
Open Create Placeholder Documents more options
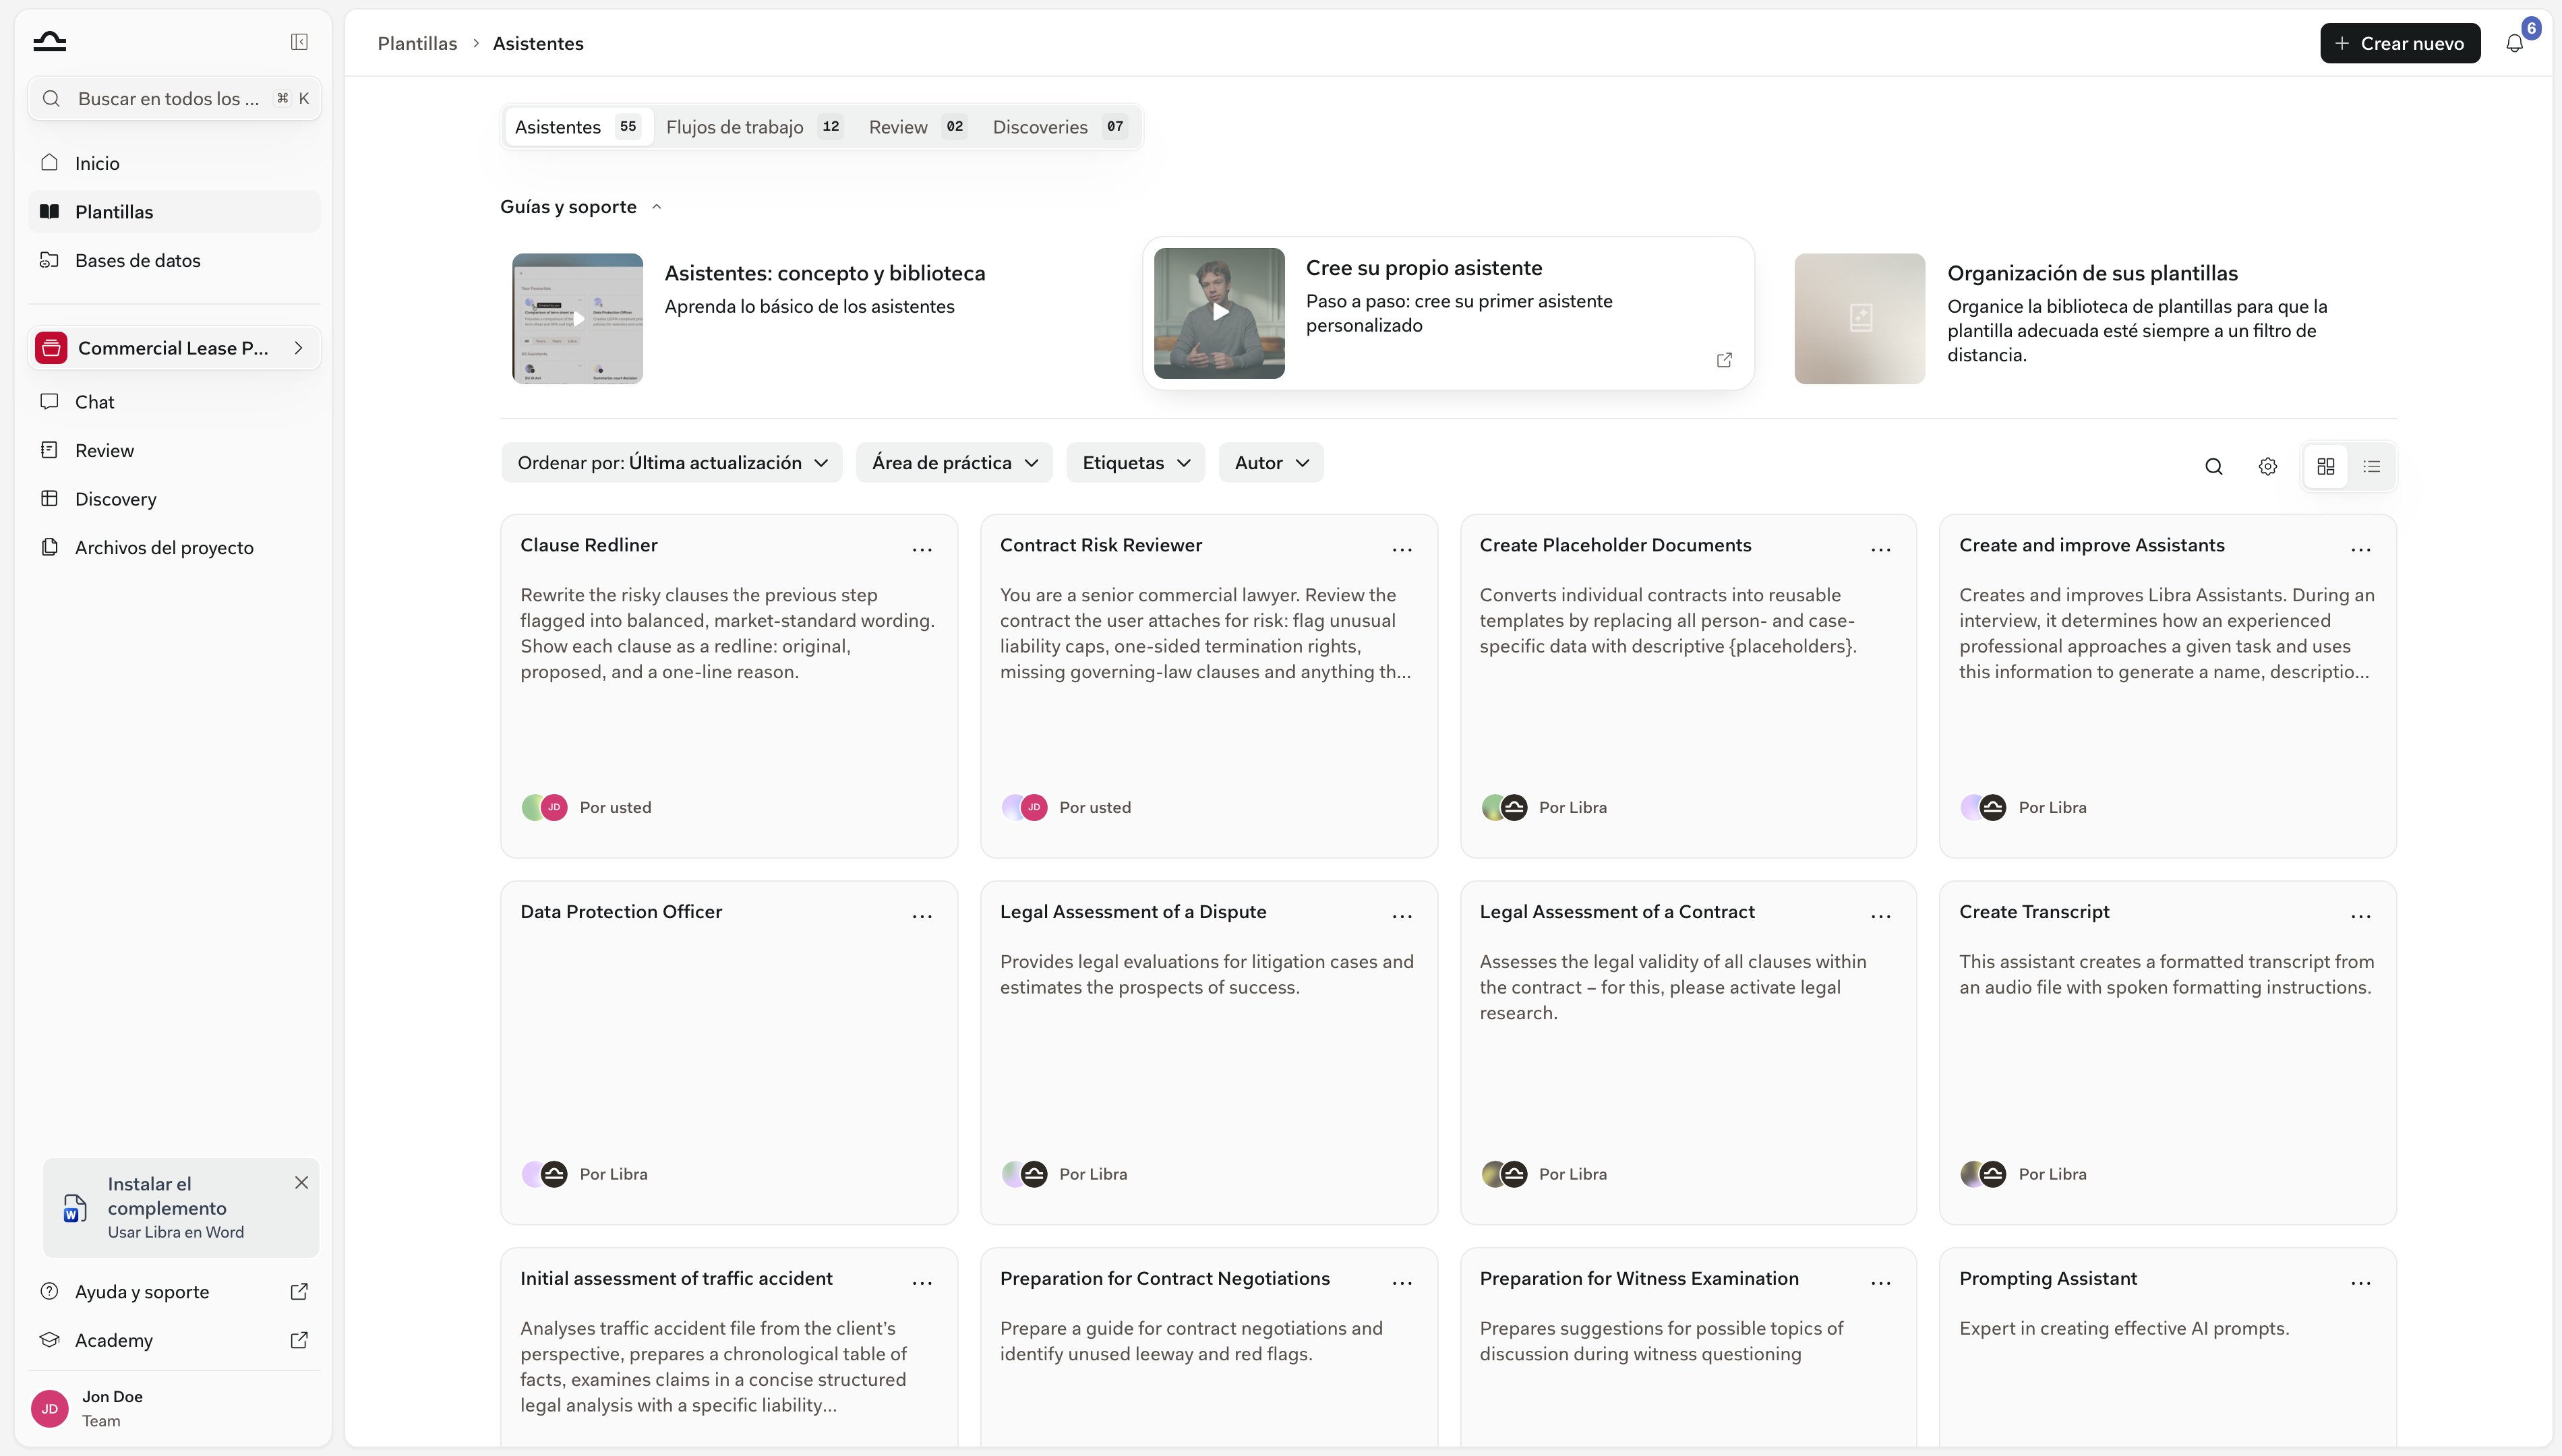pos(1881,549)
